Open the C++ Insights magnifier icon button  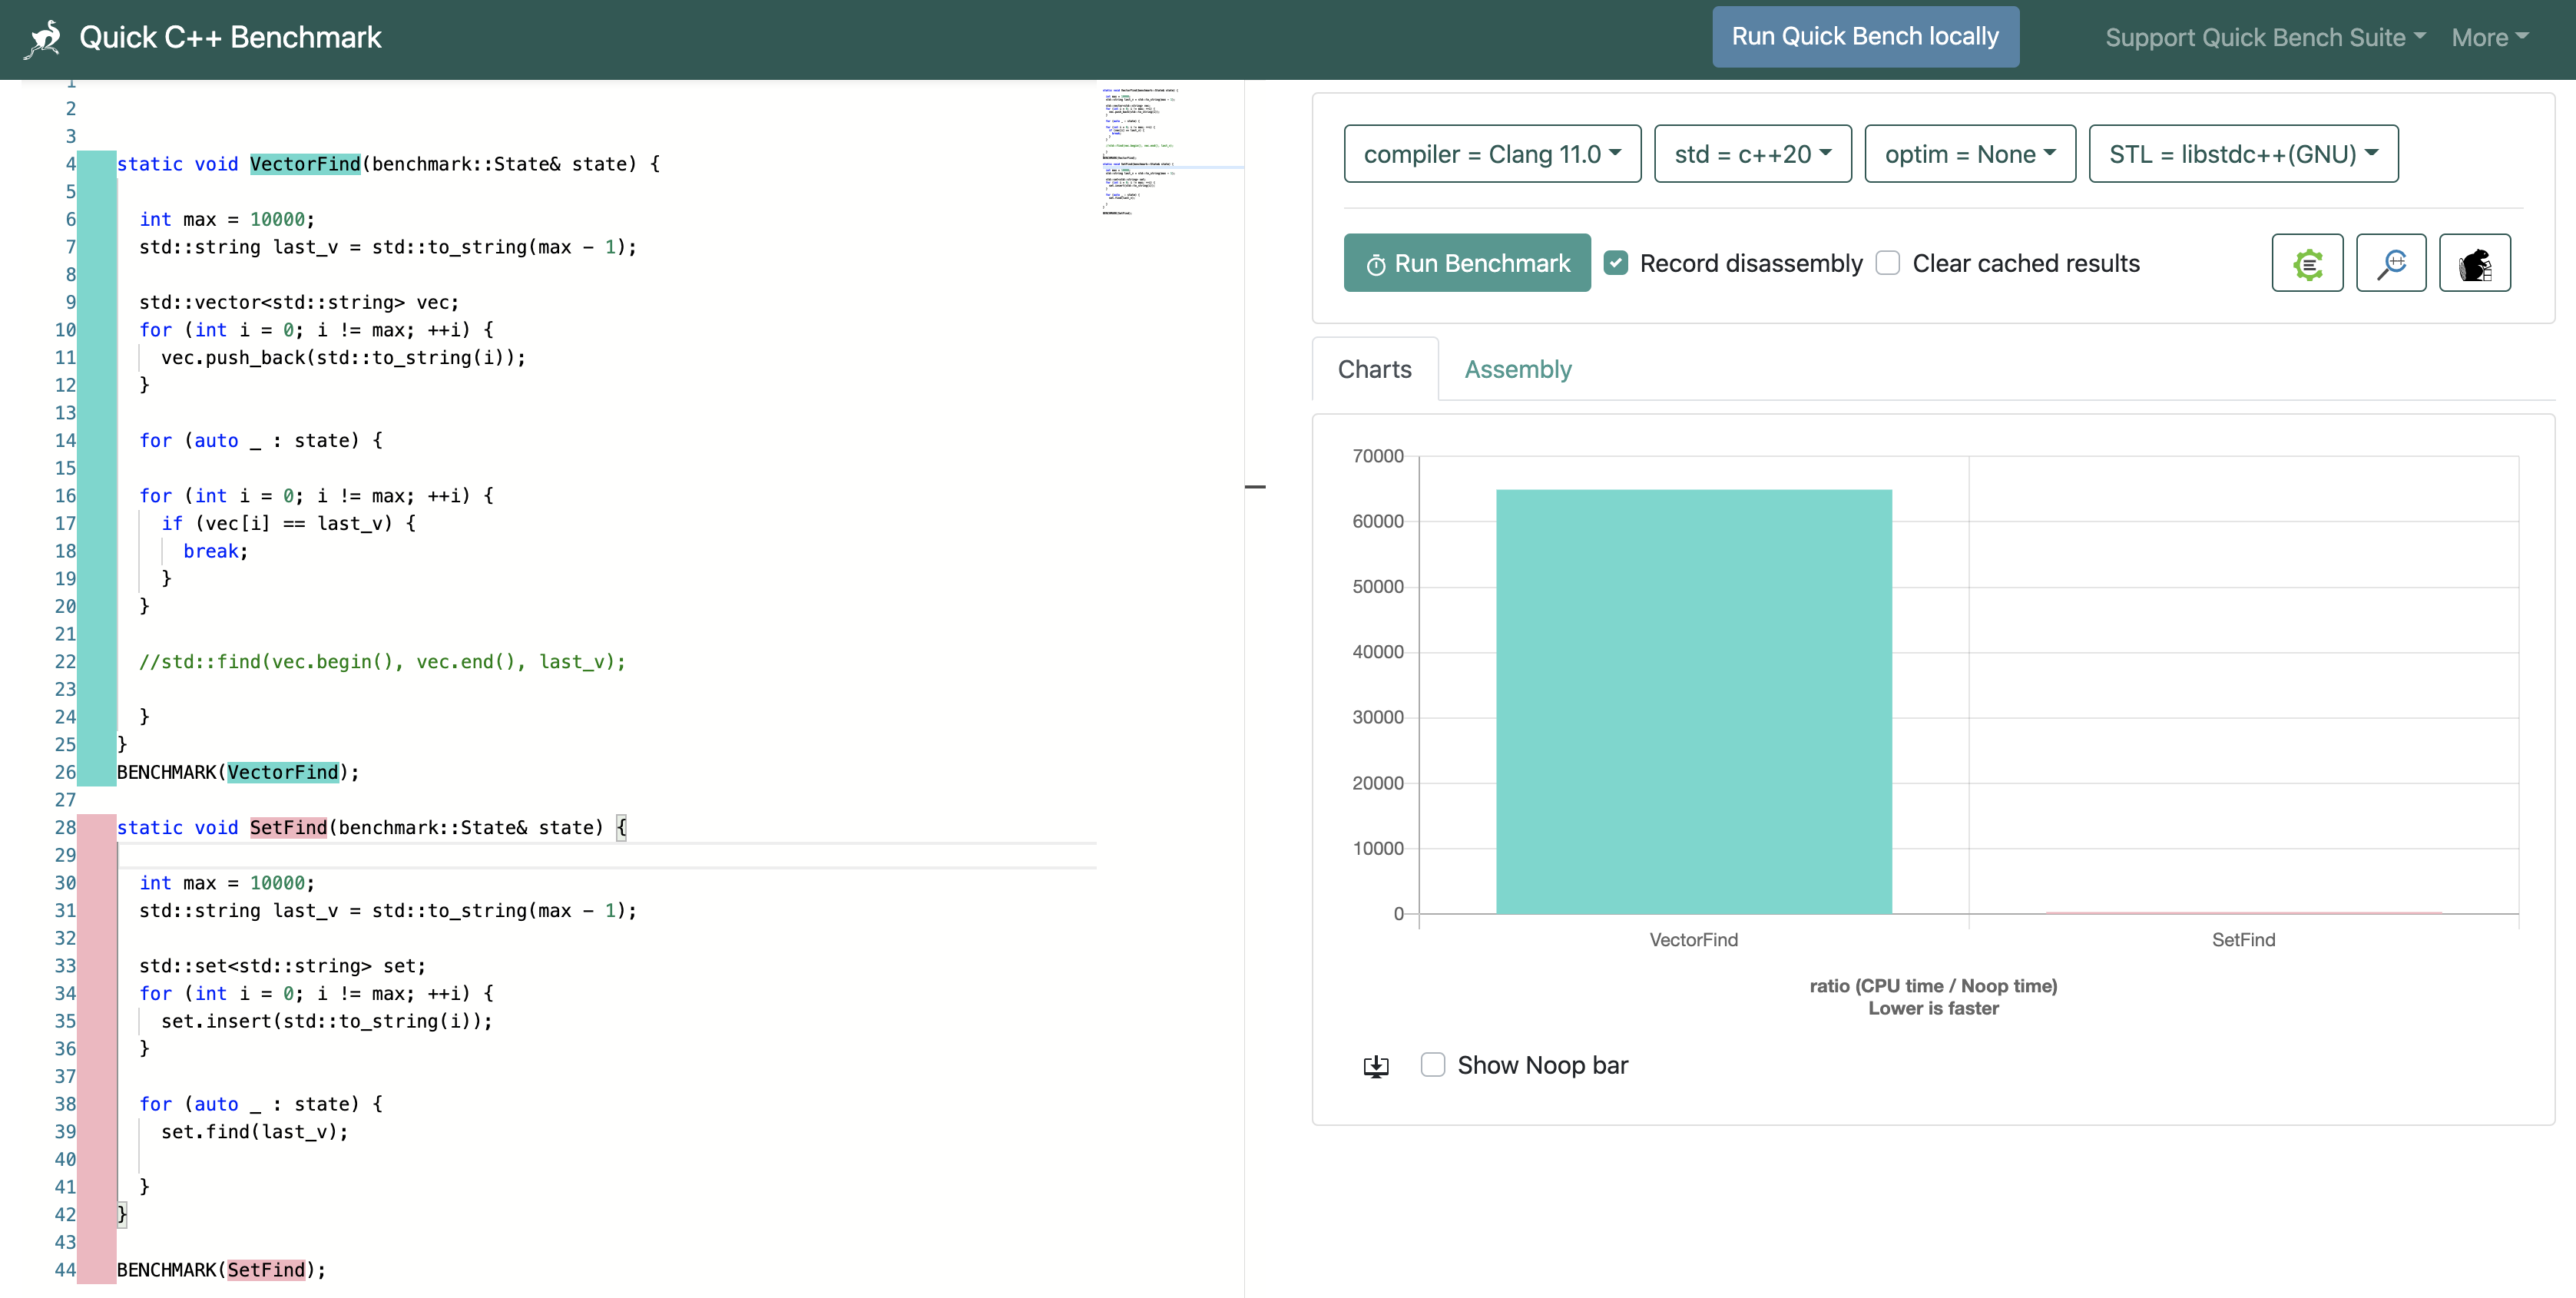point(2391,263)
